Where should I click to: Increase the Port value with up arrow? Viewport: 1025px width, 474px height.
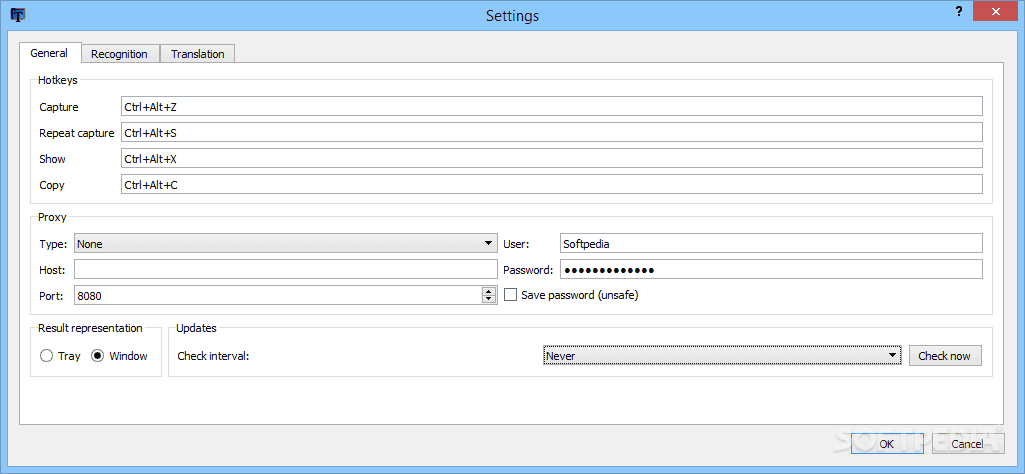[489, 291]
